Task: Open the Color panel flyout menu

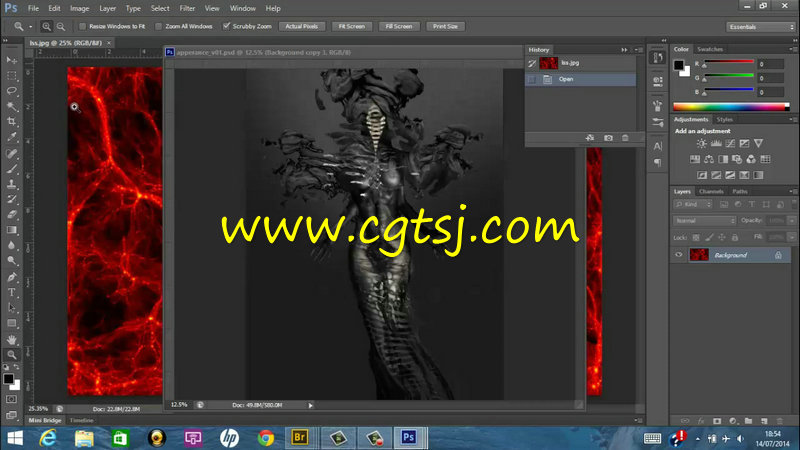Action: [792, 49]
